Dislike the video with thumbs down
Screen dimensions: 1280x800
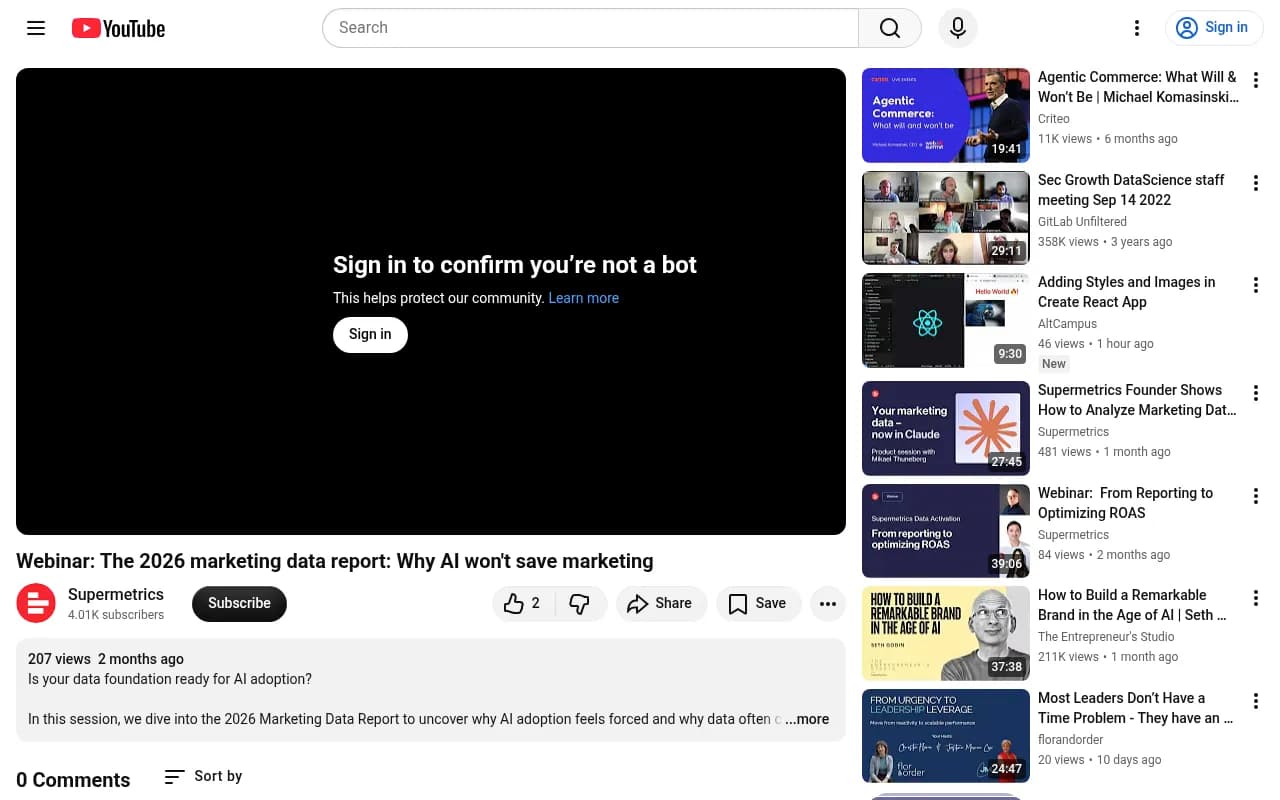point(580,603)
